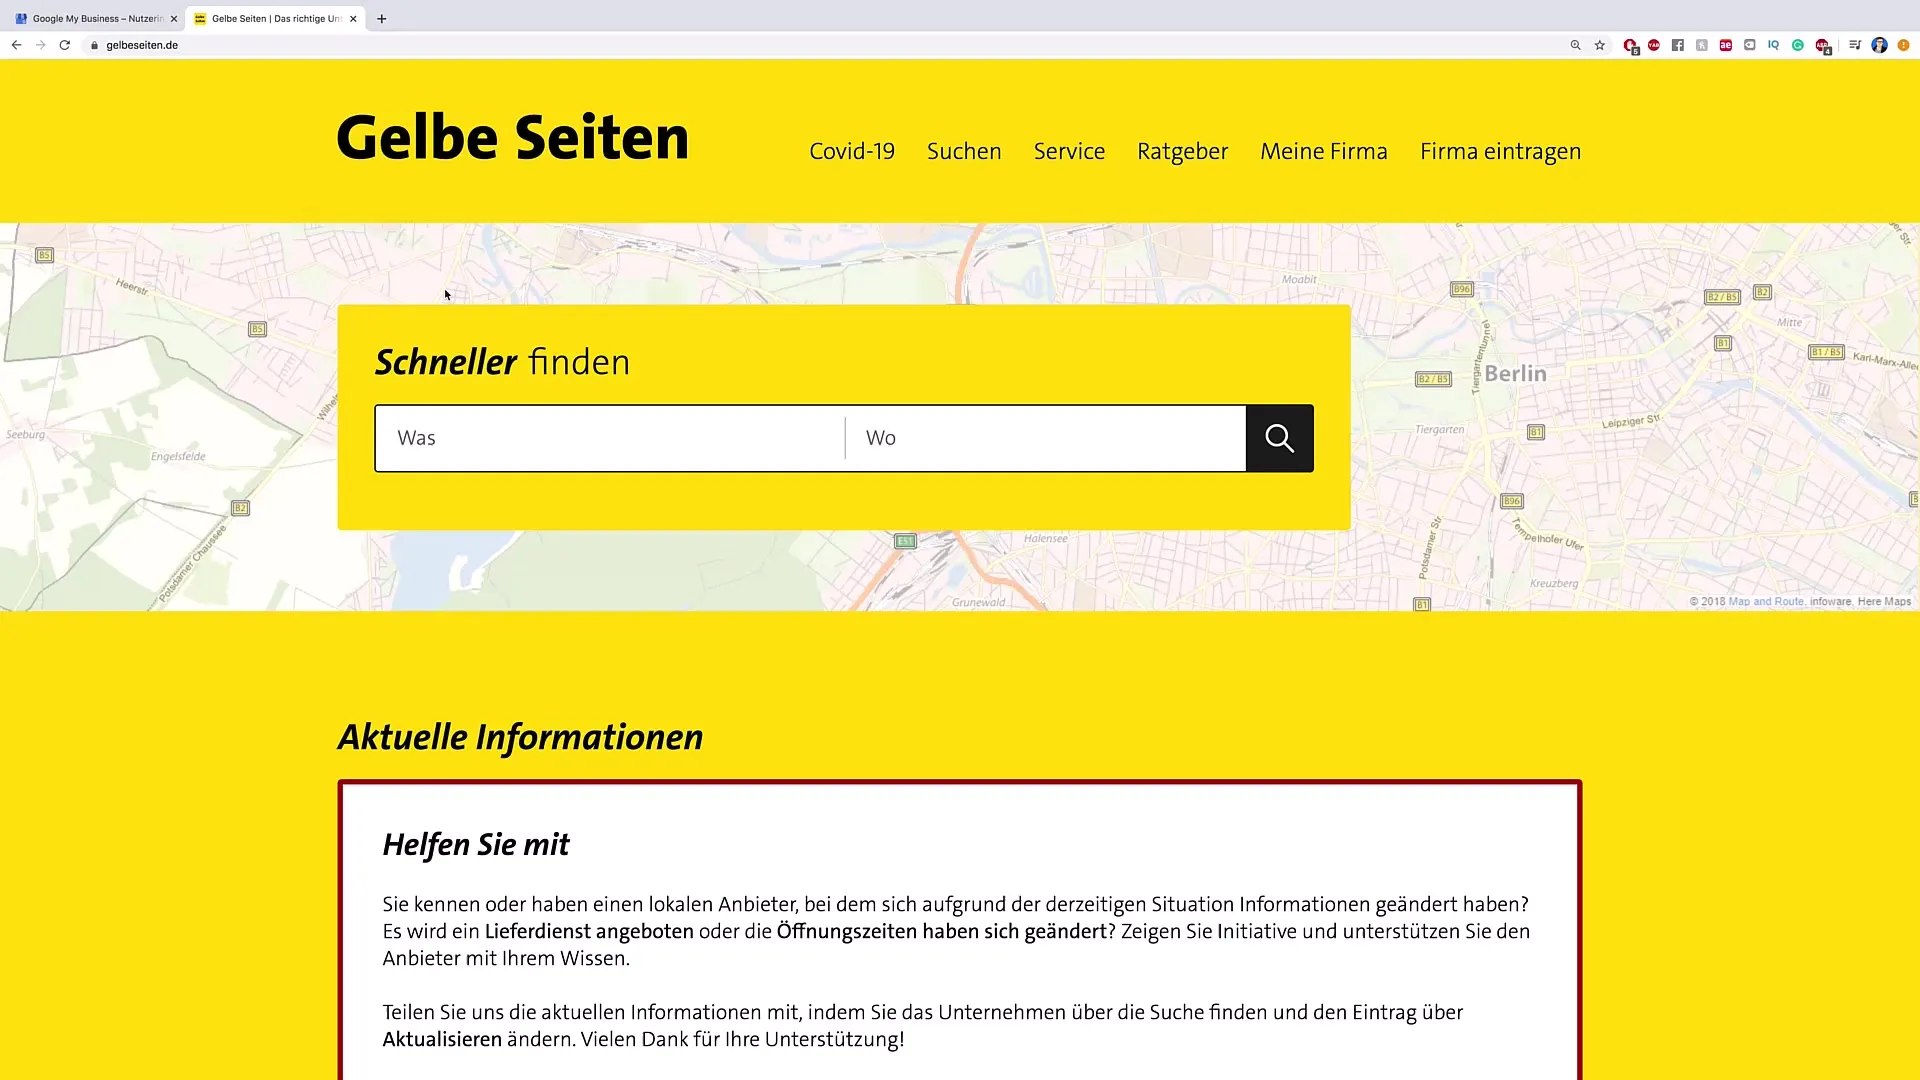Viewport: 1920px width, 1080px height.
Task: Click the browser back navigation arrow
Action: 16,45
